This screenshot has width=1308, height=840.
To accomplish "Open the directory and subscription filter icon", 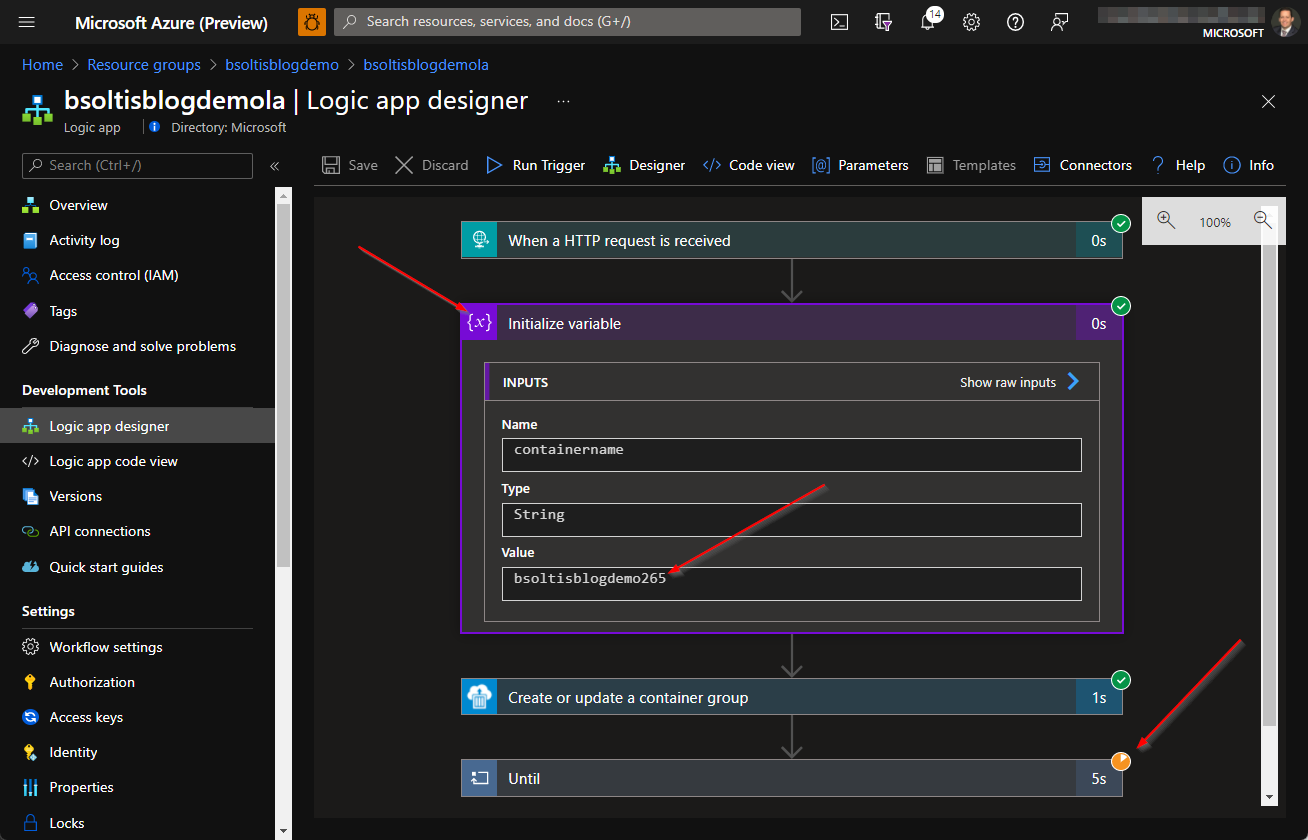I will (x=883, y=22).
